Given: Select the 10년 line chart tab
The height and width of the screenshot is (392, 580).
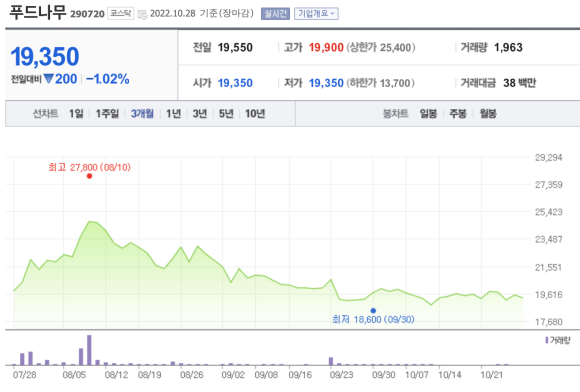Looking at the screenshot, I should (255, 114).
